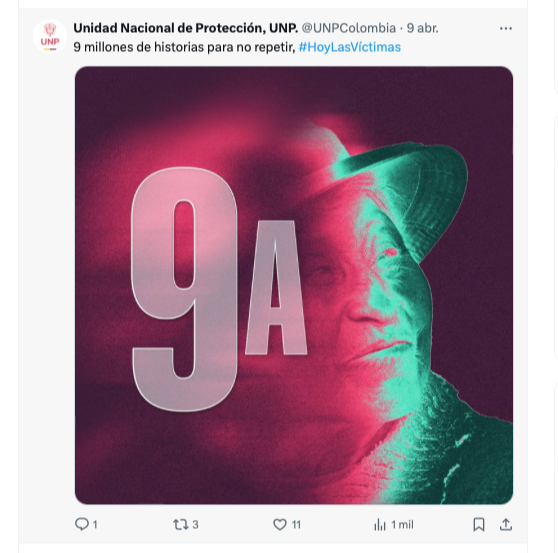
Task: Open the 9 abr. post timestamp
Action: 422,28
